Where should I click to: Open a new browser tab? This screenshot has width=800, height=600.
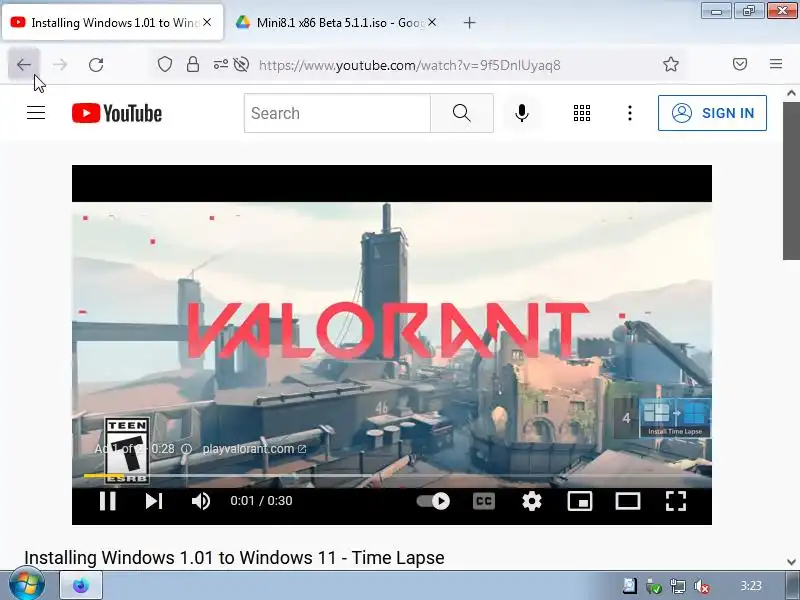[x=469, y=22]
